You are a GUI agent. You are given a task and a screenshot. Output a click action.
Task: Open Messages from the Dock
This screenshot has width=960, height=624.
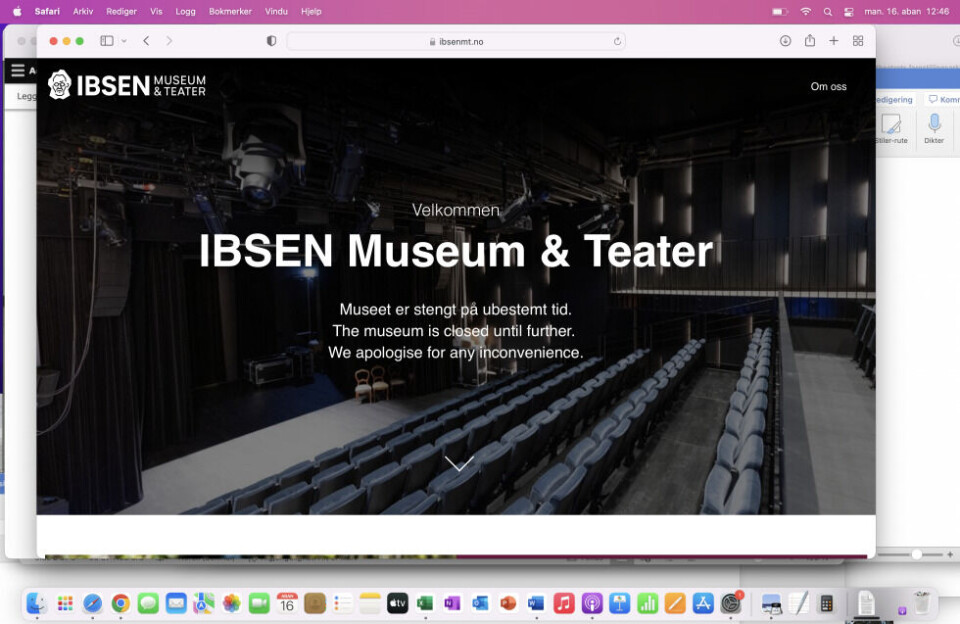tap(148, 603)
